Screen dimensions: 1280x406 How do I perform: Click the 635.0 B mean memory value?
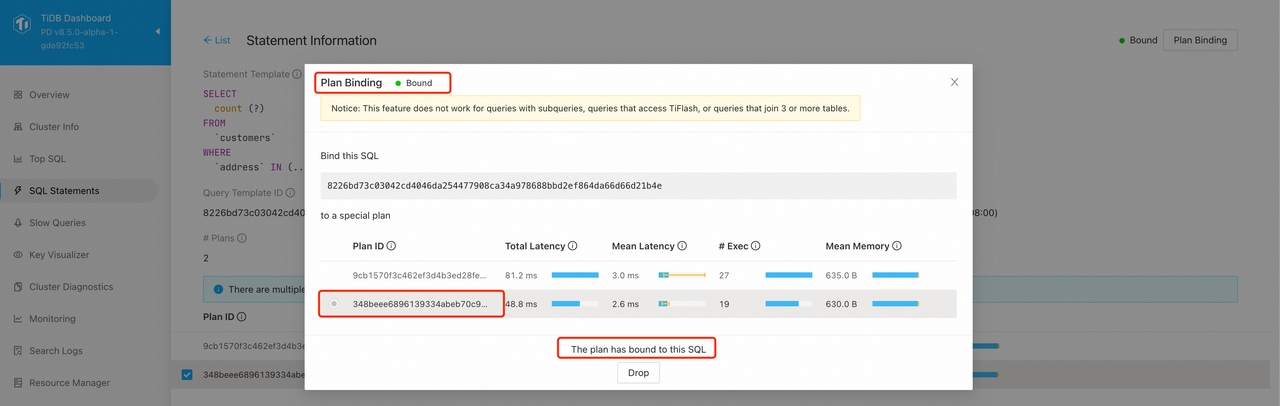click(841, 275)
